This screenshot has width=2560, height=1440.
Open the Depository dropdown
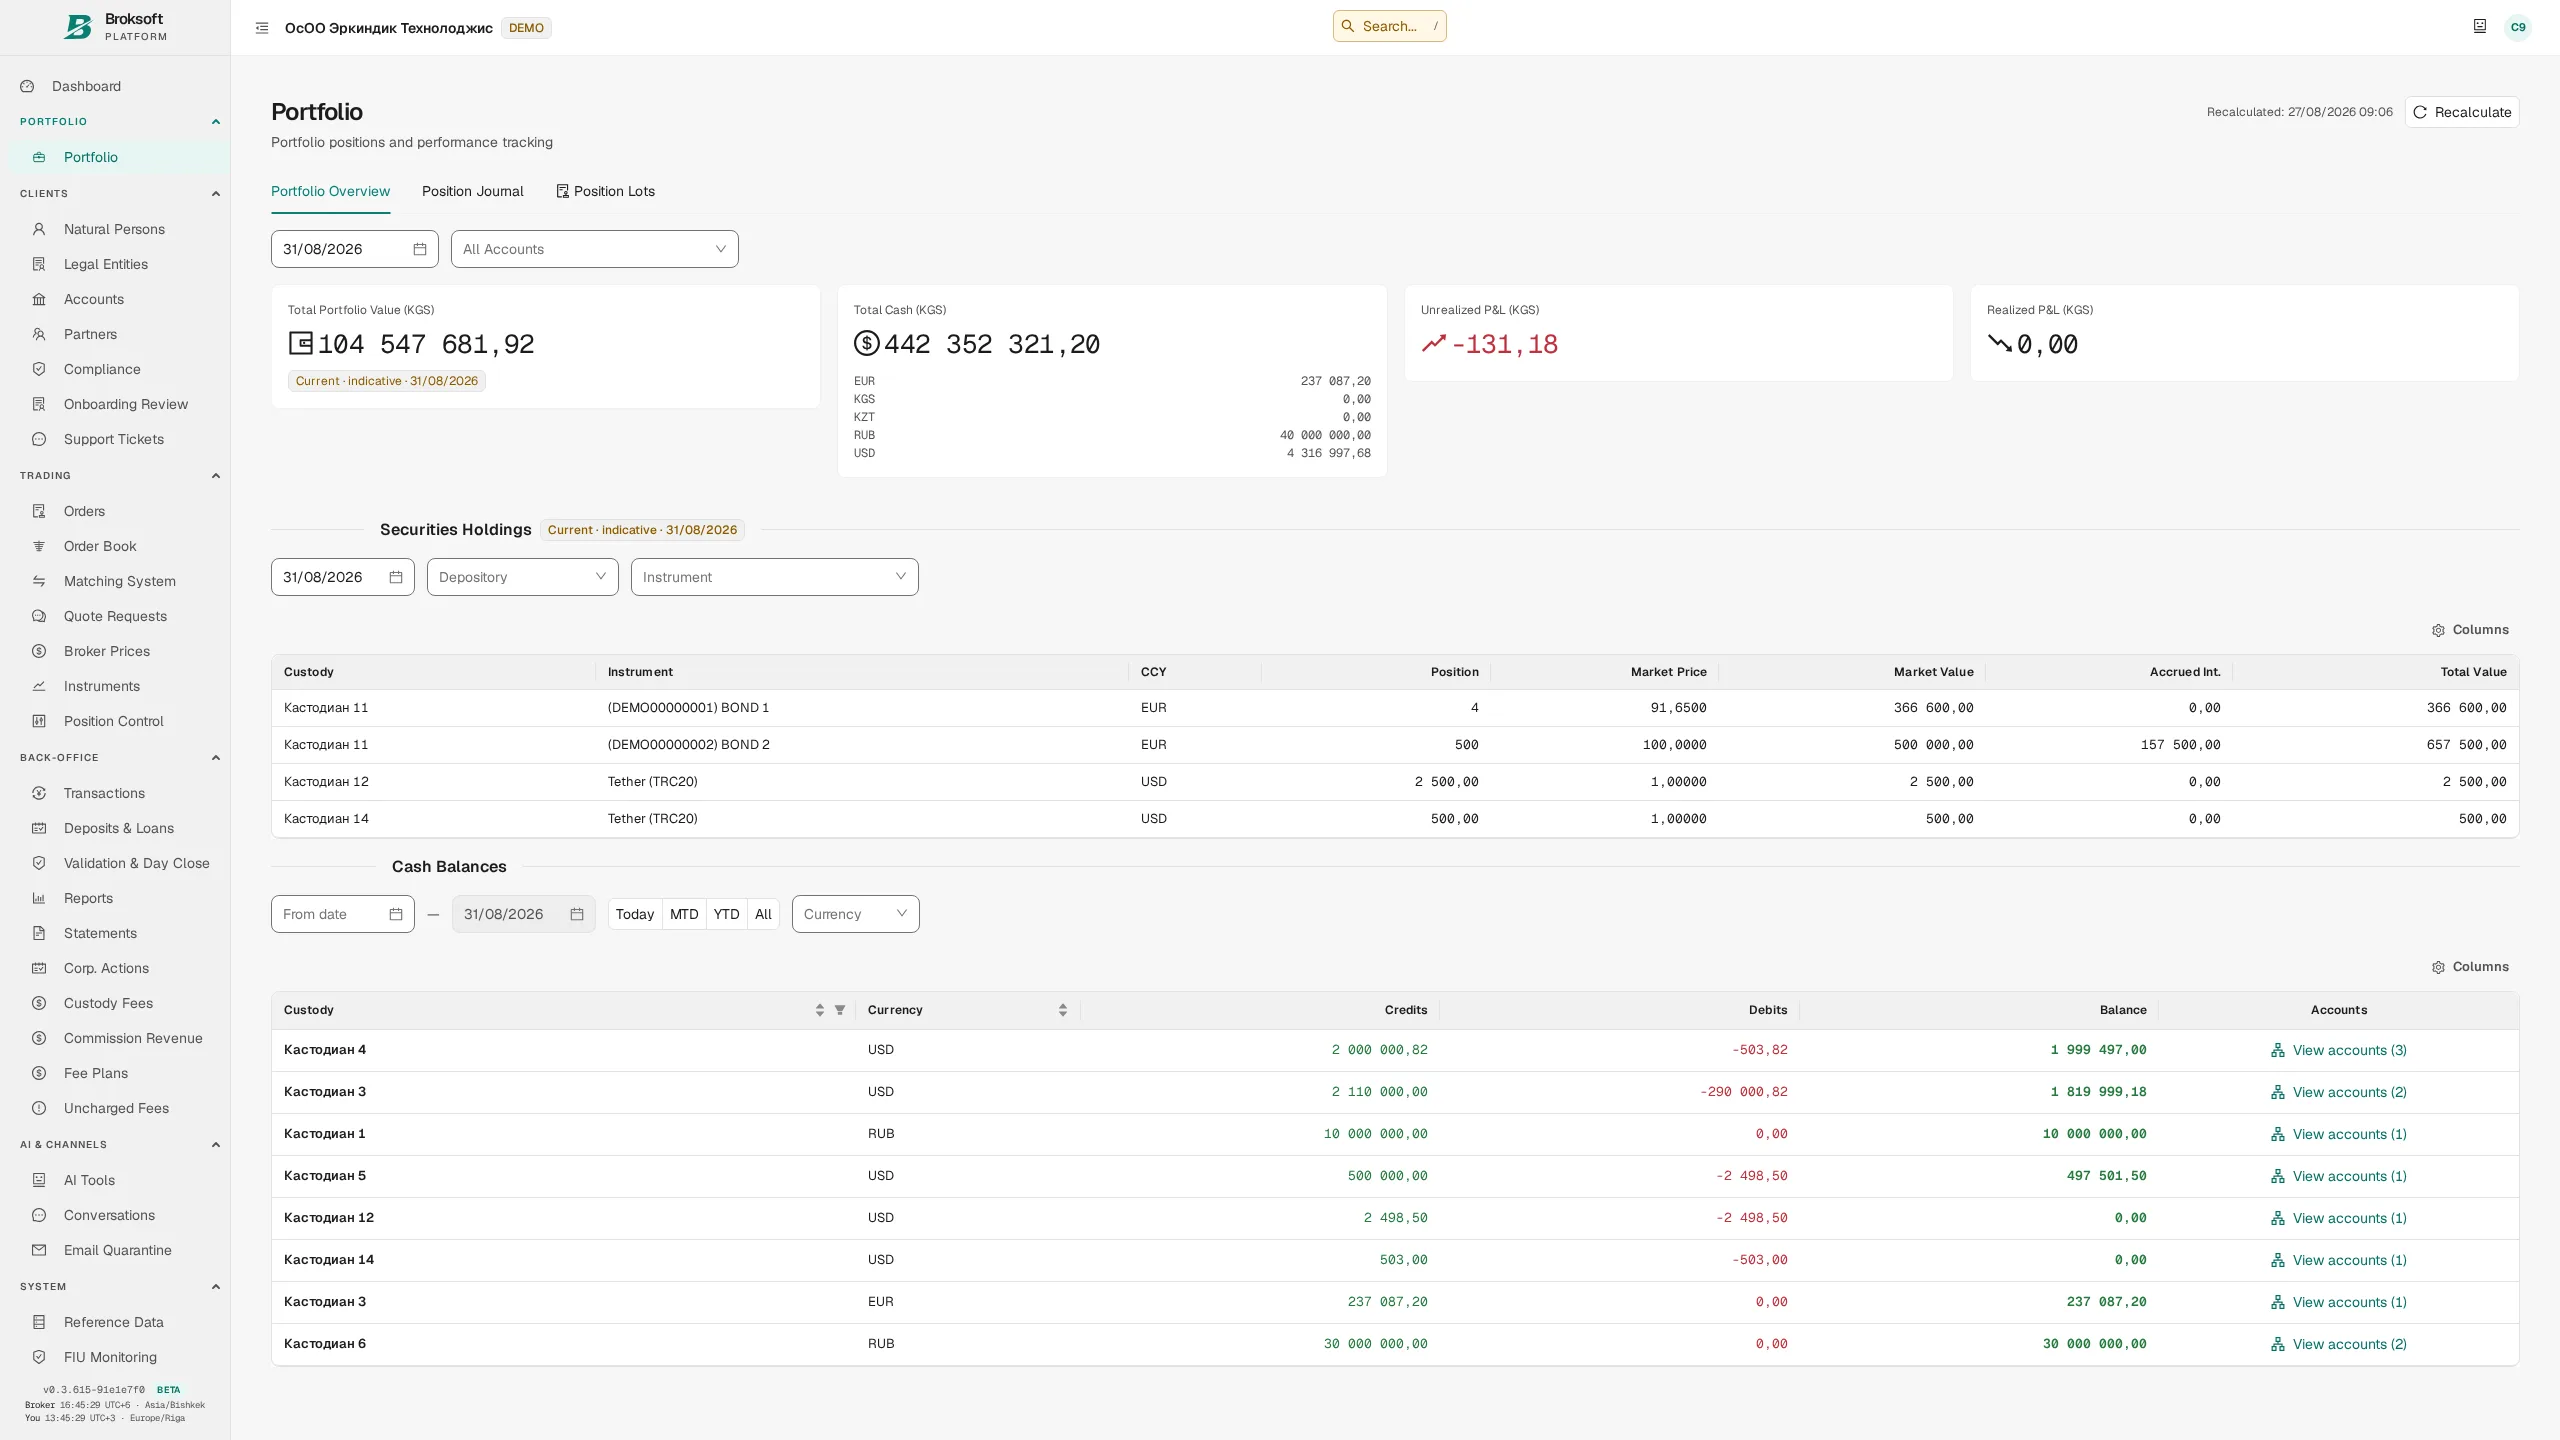tap(523, 577)
